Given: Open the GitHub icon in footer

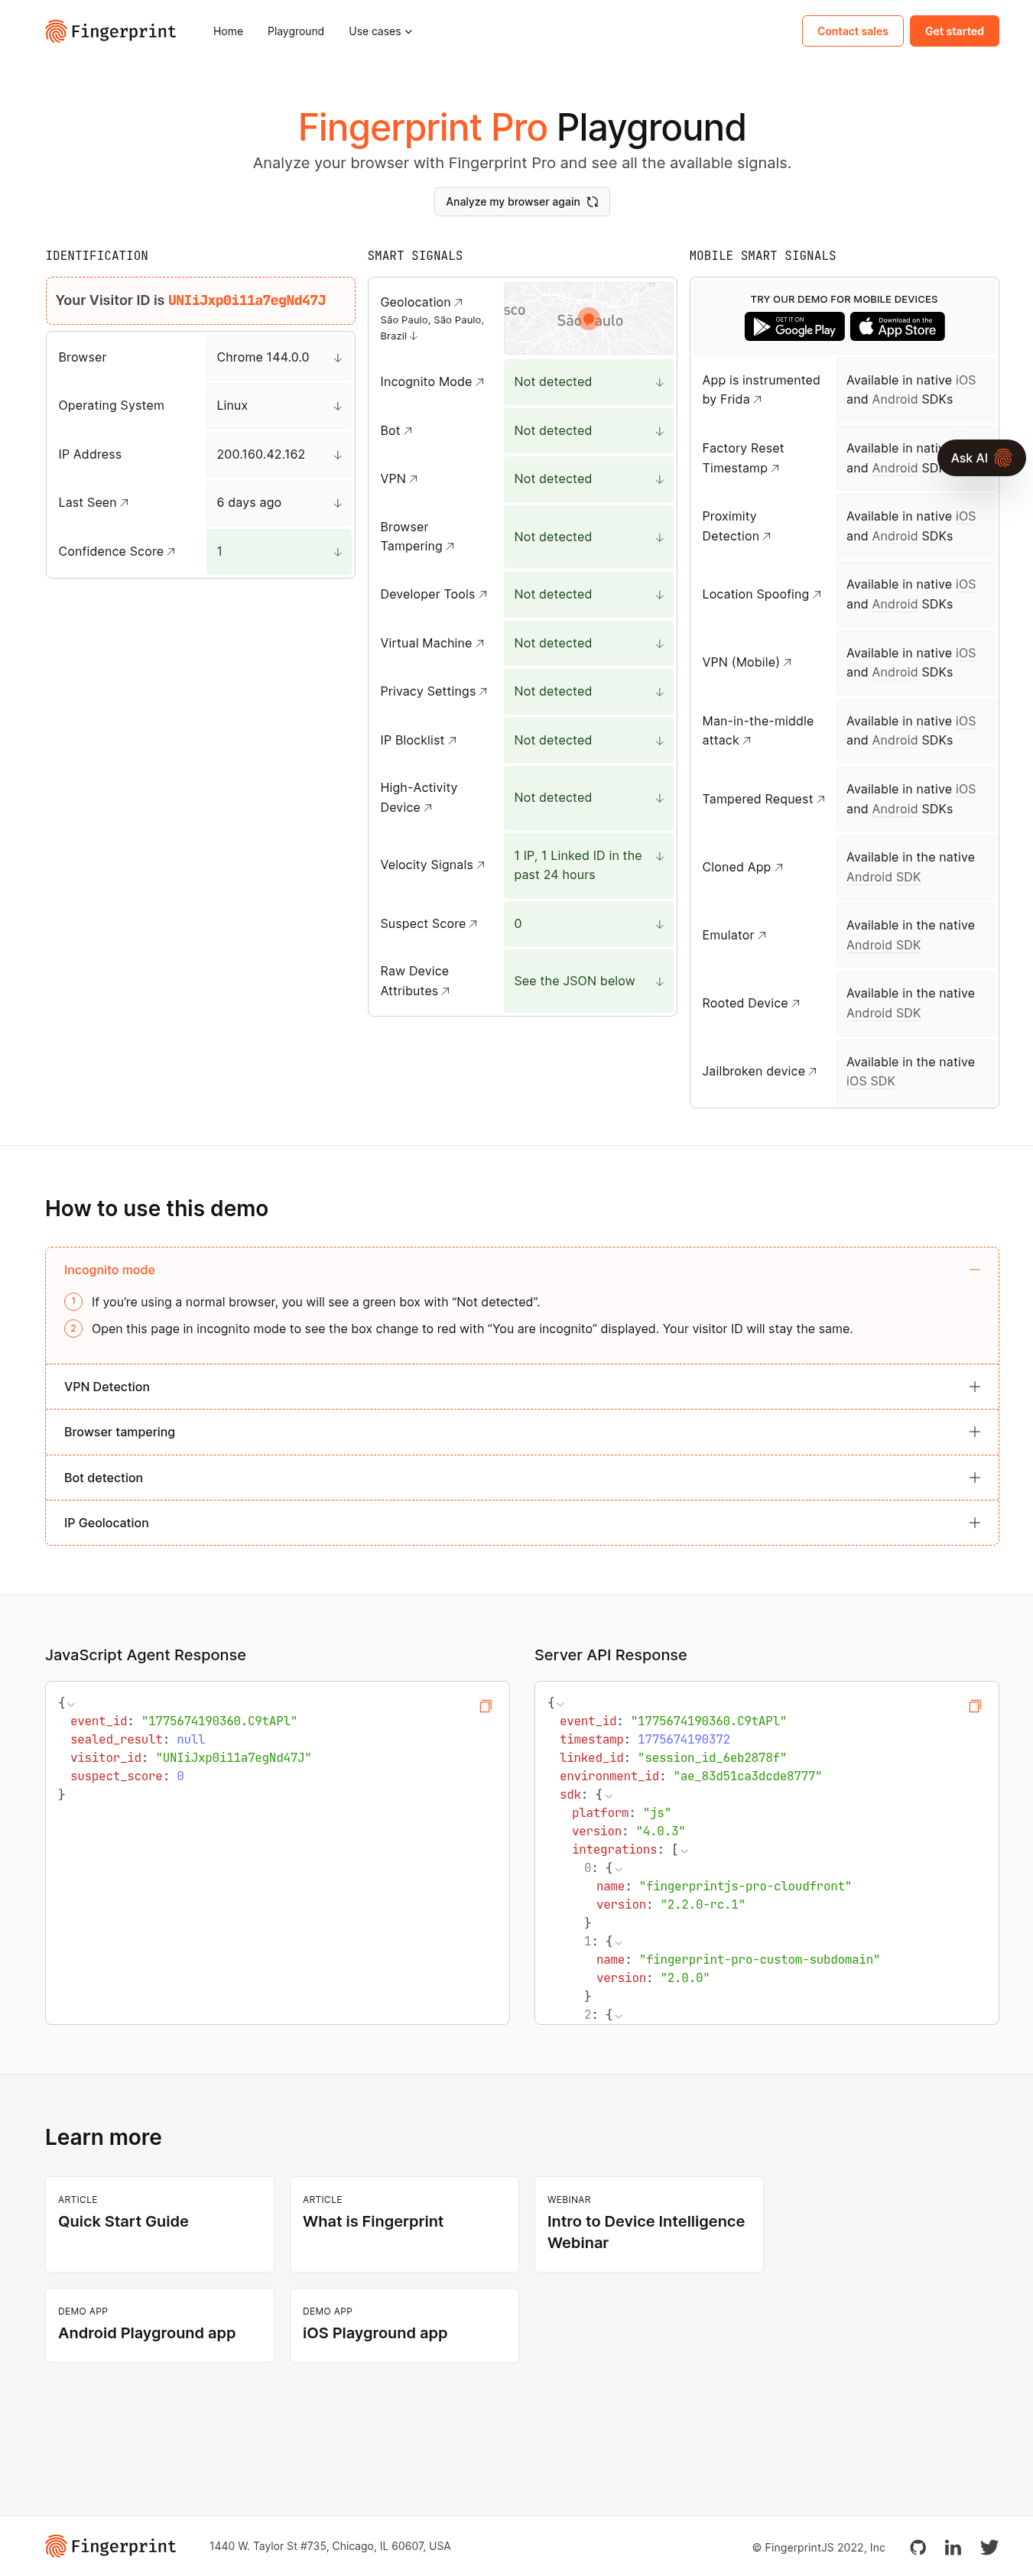Looking at the screenshot, I should [917, 2547].
